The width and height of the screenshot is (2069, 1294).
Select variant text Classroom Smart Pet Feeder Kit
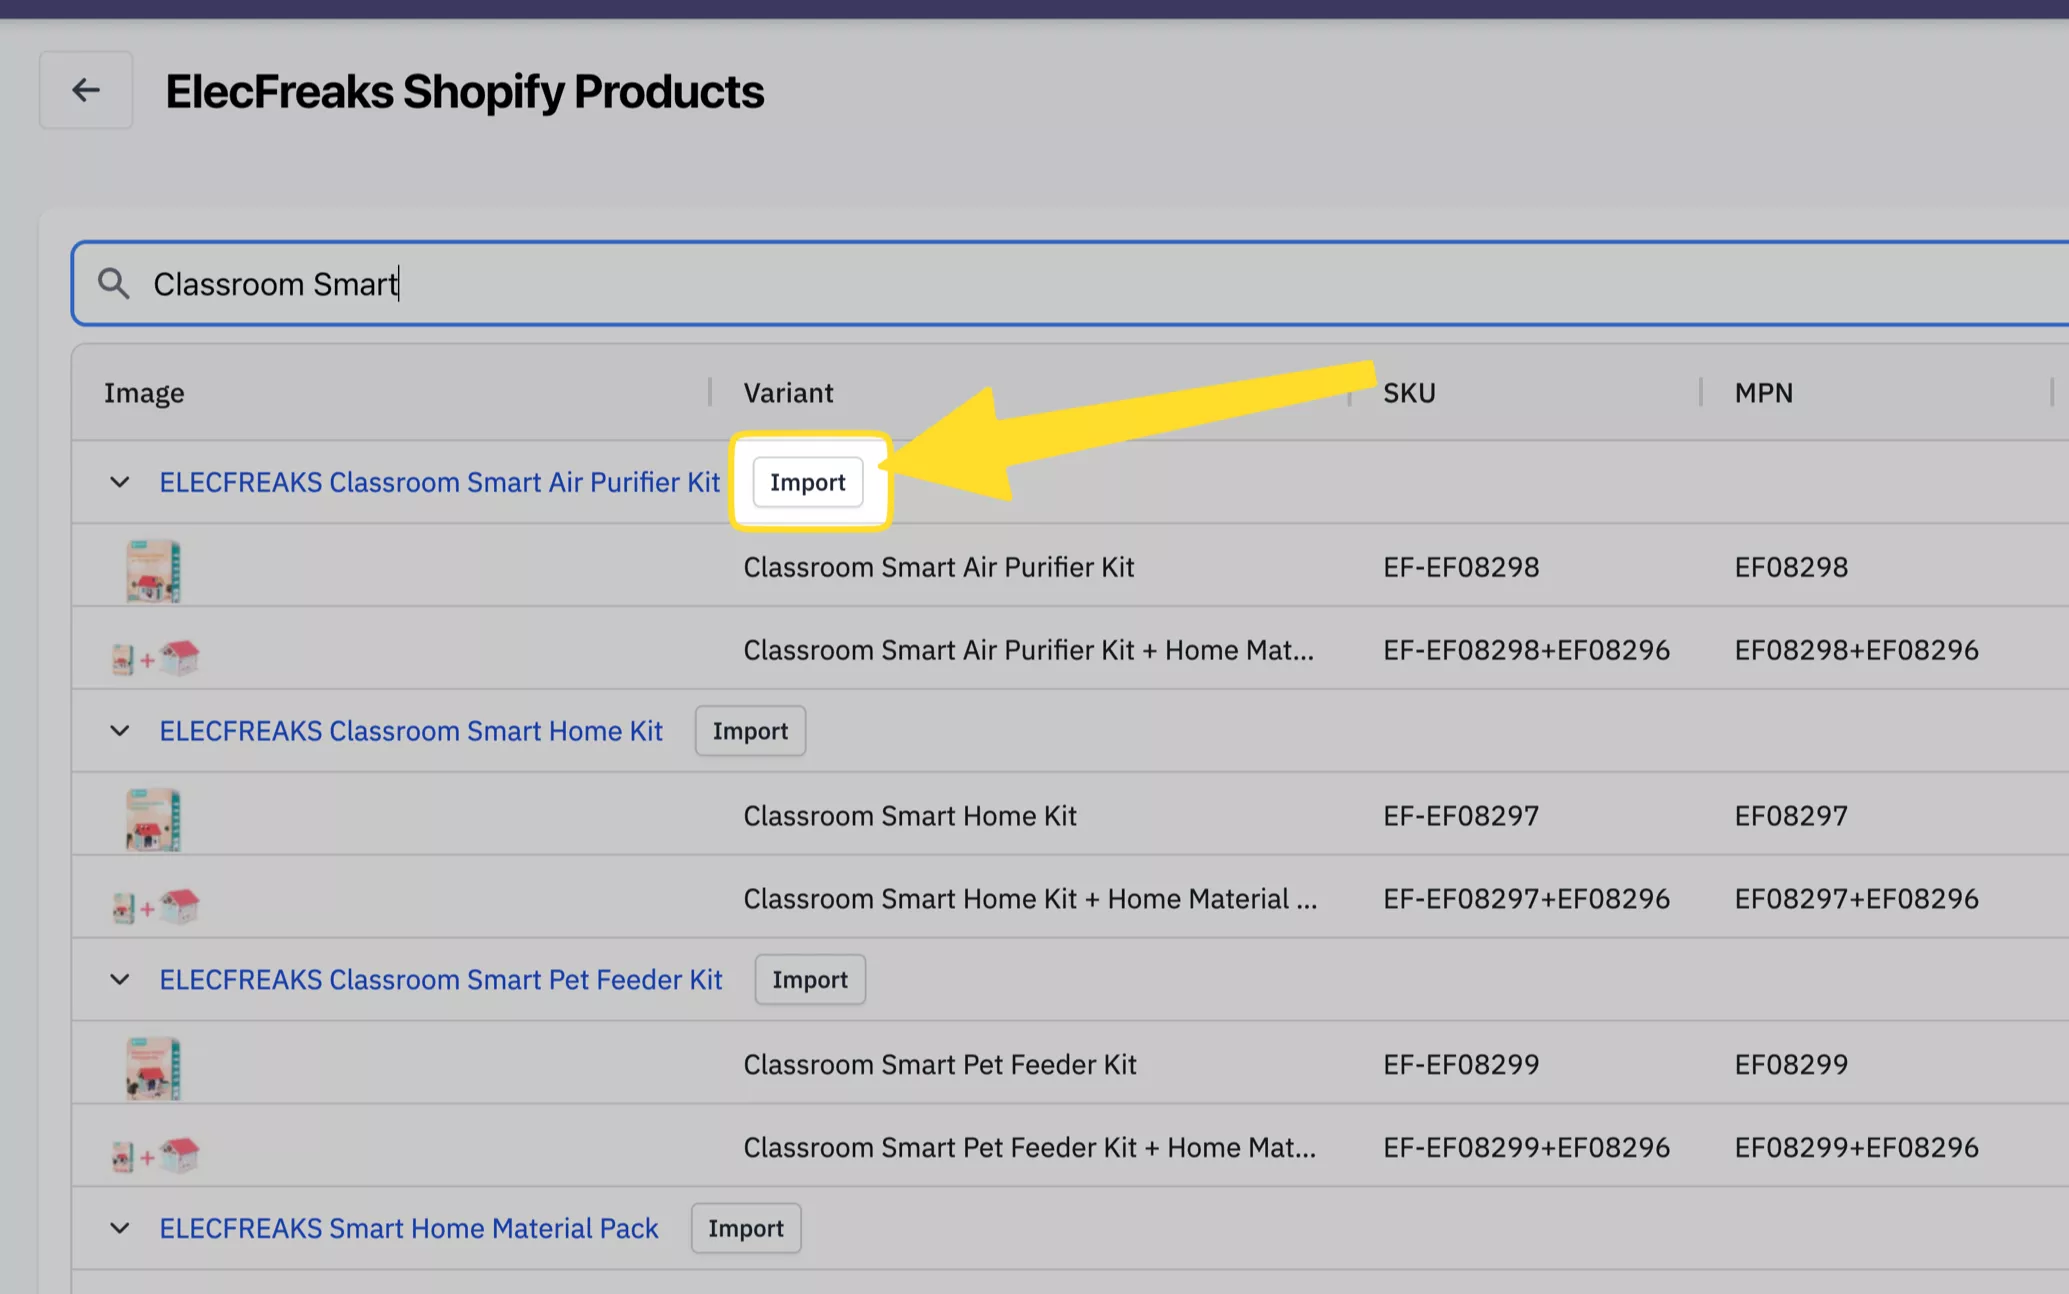tap(940, 1064)
